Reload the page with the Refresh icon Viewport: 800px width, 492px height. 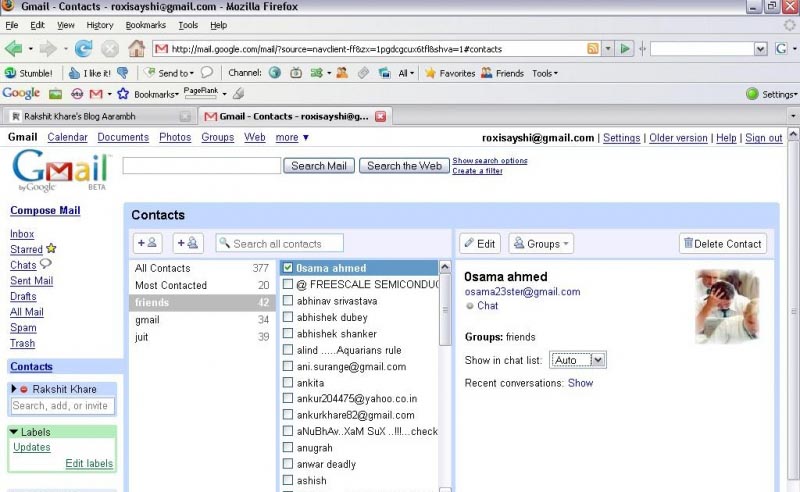pos(83,49)
